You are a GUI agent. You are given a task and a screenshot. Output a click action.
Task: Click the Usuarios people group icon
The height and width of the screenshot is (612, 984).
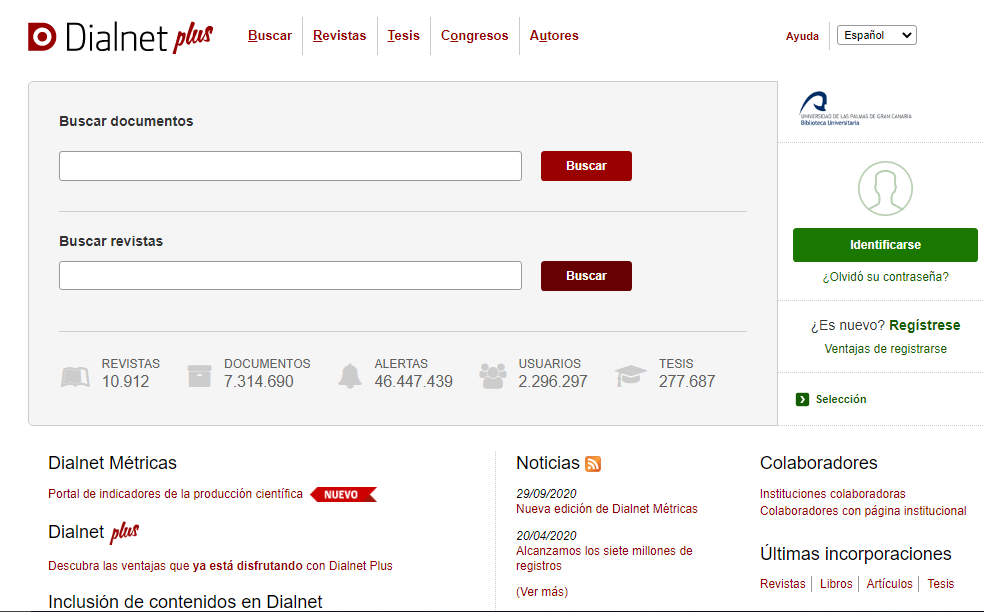pyautogui.click(x=493, y=376)
